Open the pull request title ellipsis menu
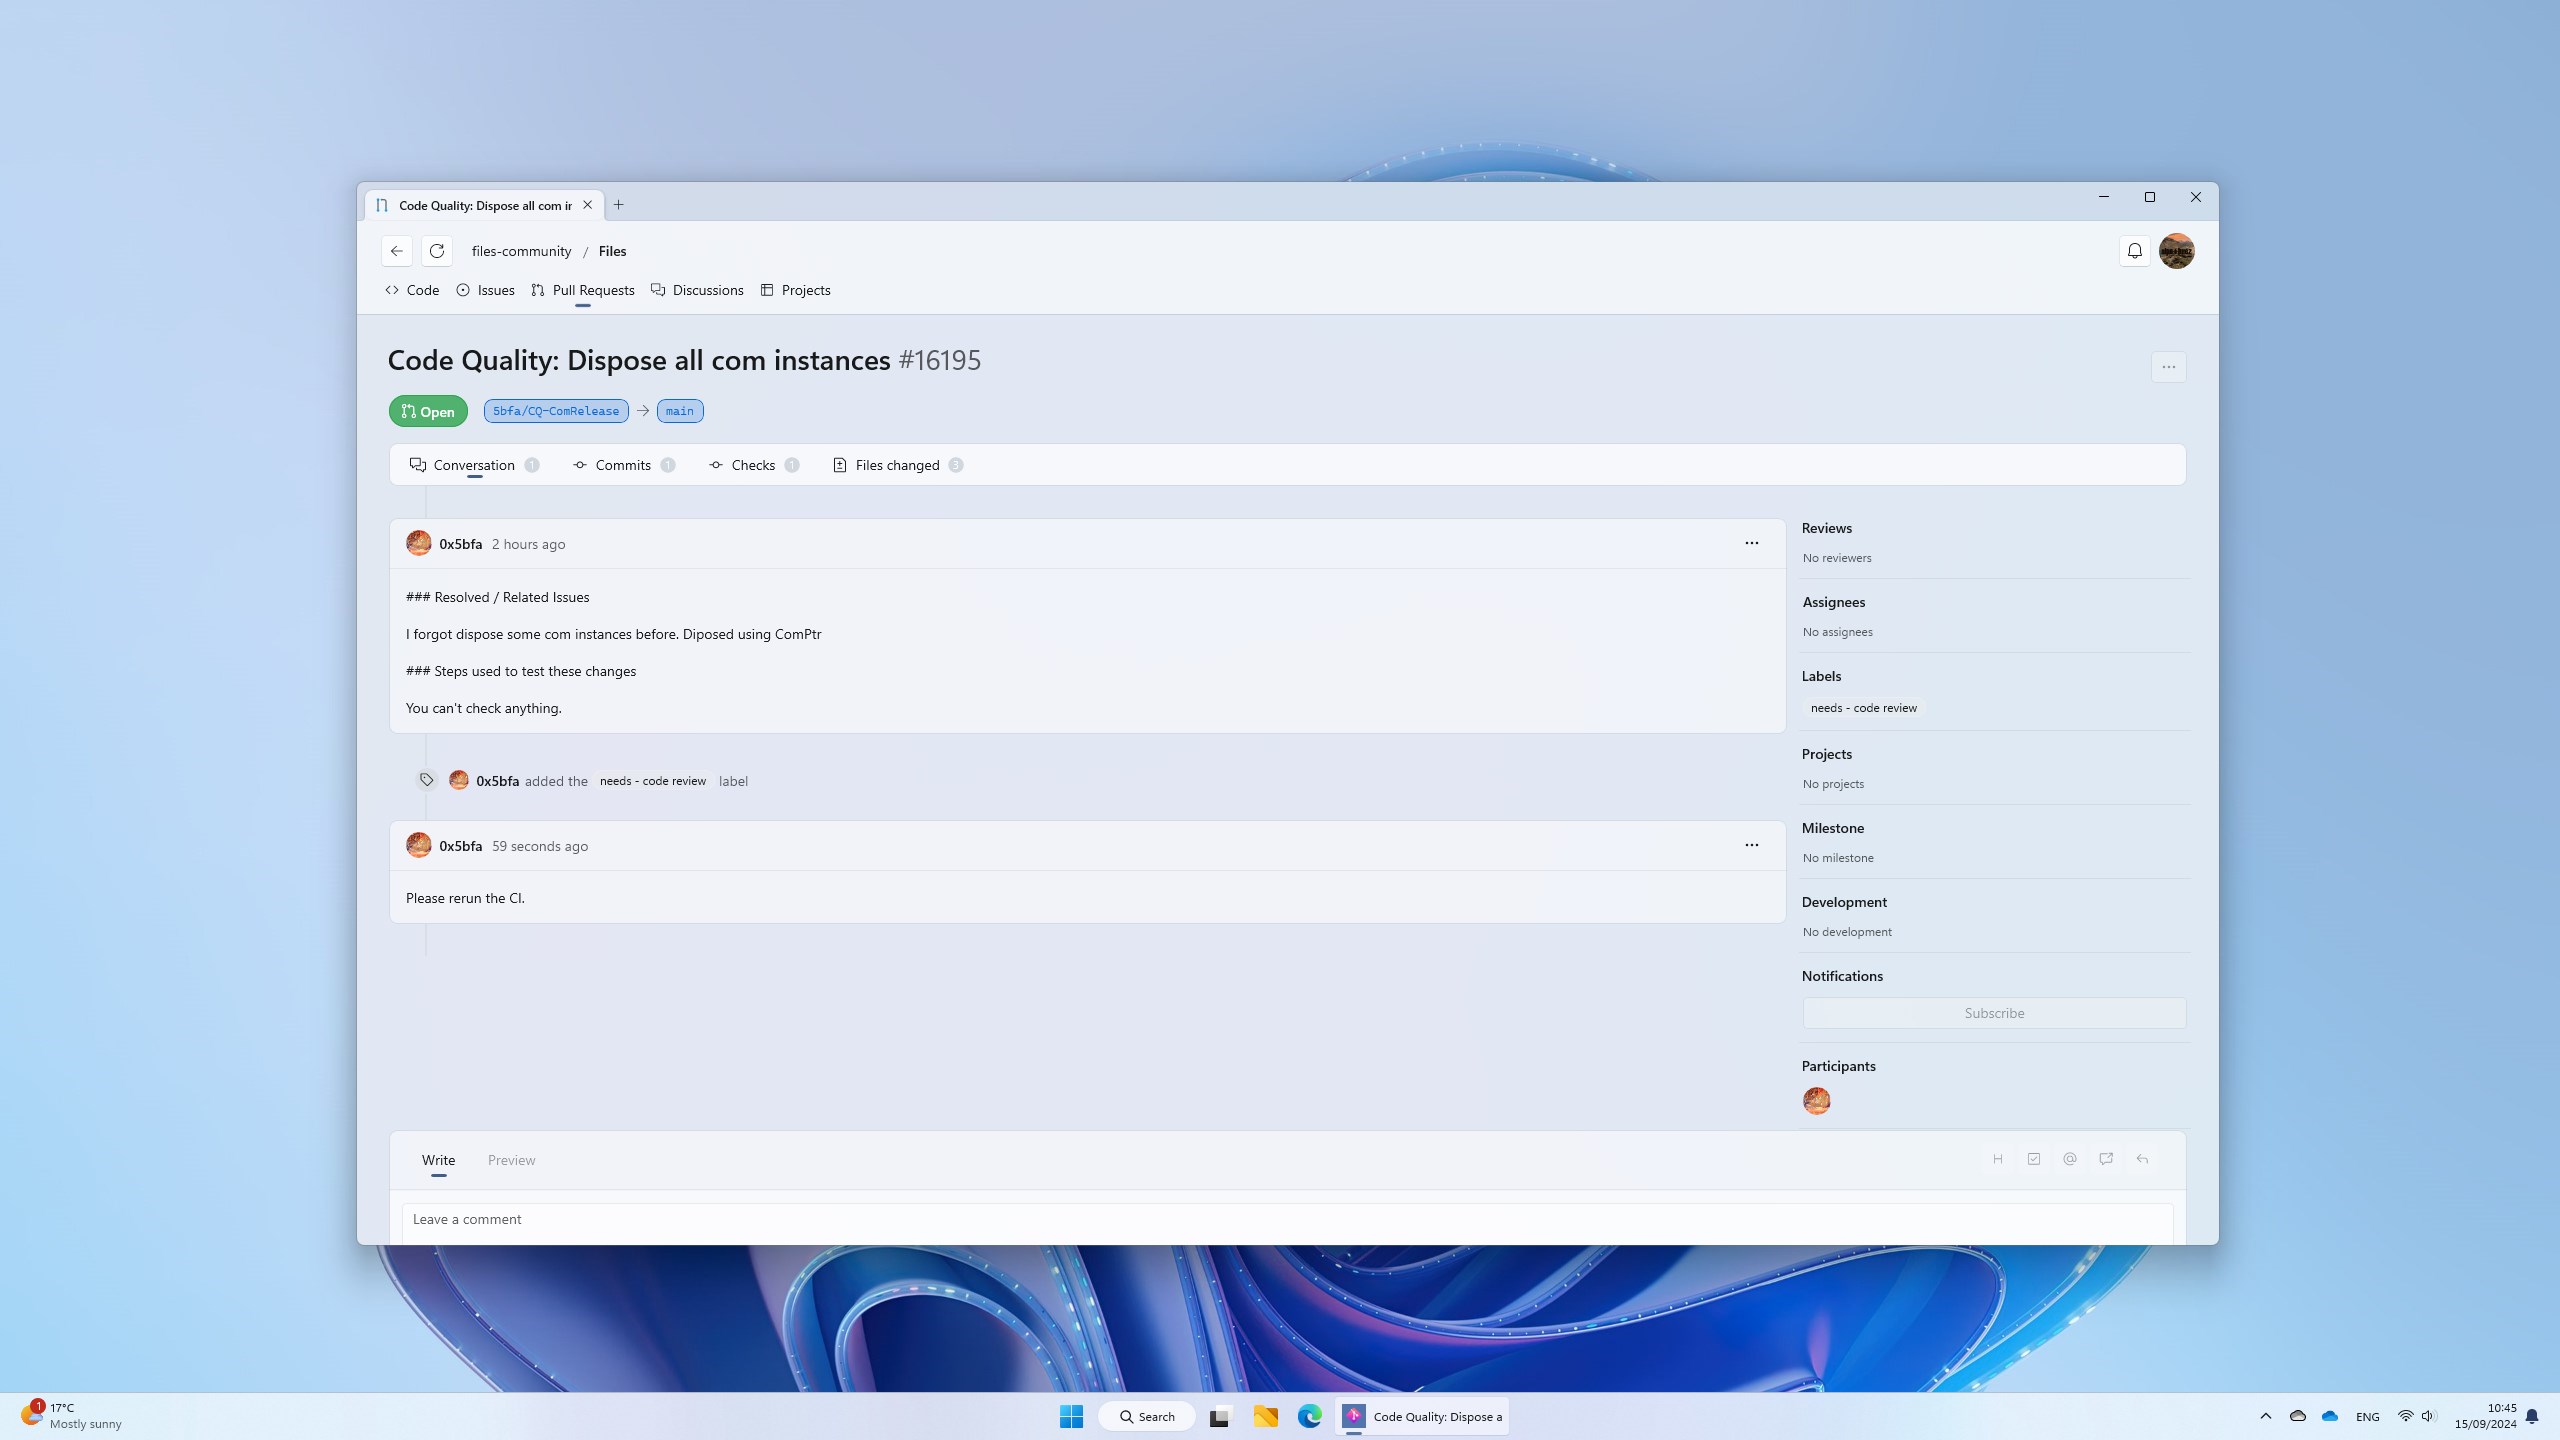Image resolution: width=2560 pixels, height=1440 pixels. tap(2168, 367)
